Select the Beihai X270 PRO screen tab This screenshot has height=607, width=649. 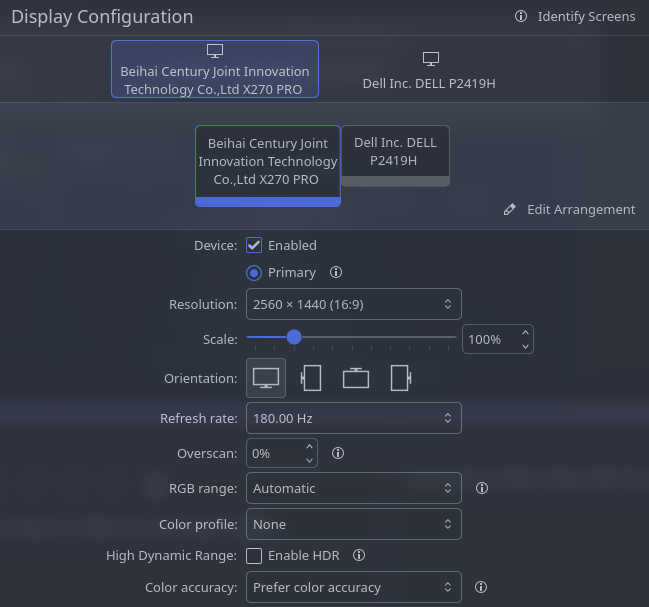click(x=215, y=70)
